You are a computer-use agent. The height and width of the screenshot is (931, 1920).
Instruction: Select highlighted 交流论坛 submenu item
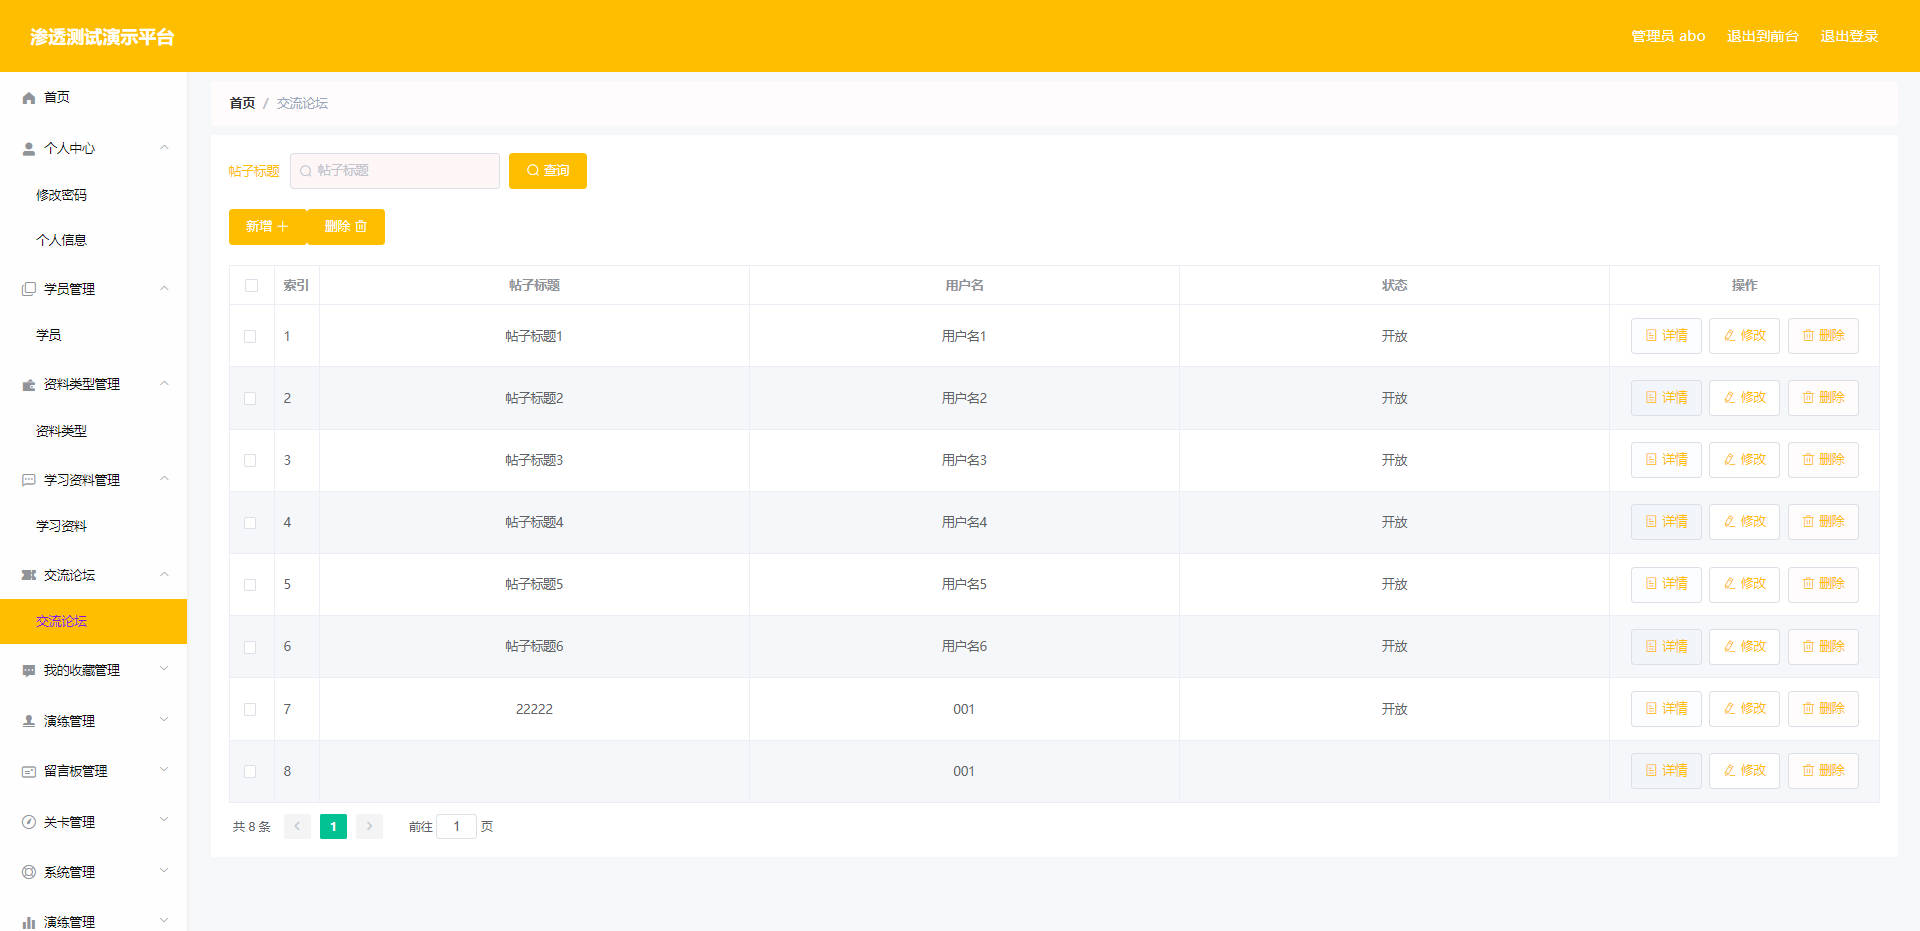pos(93,621)
